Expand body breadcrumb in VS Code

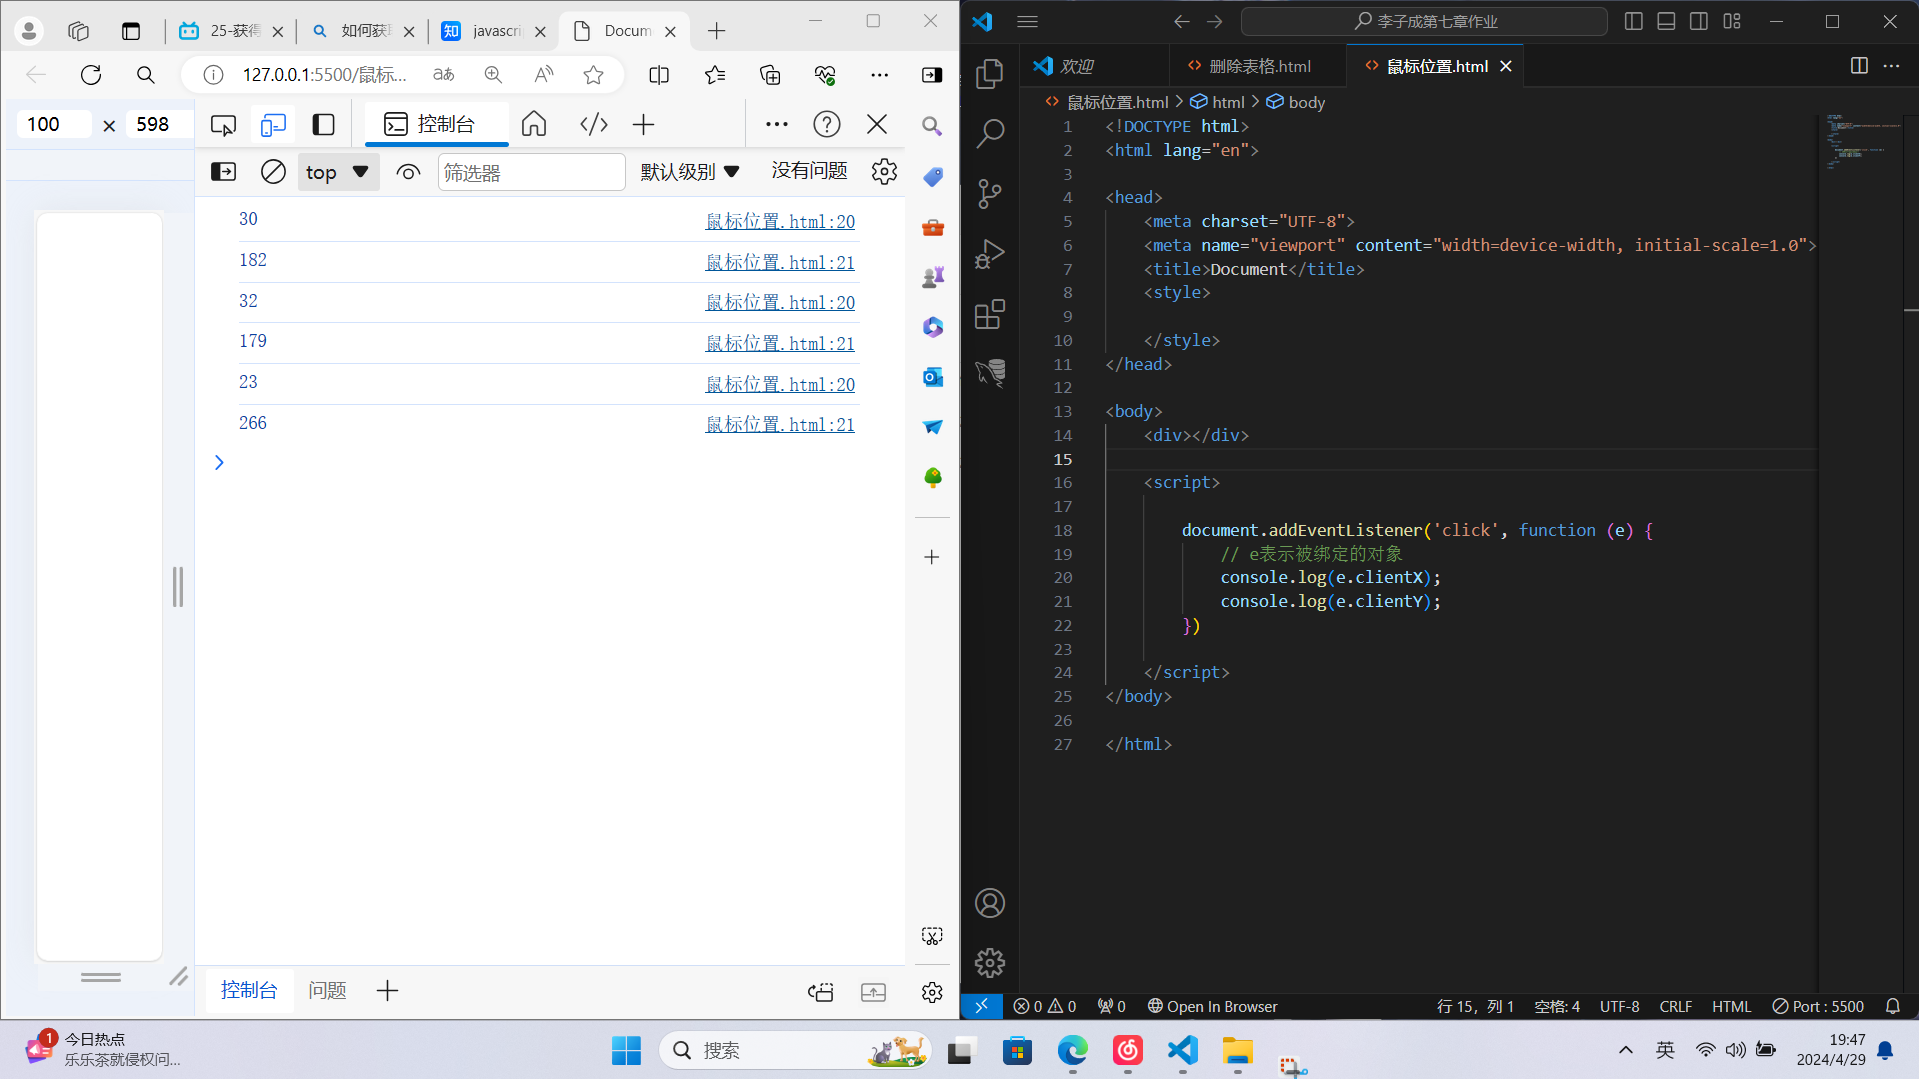[1295, 102]
